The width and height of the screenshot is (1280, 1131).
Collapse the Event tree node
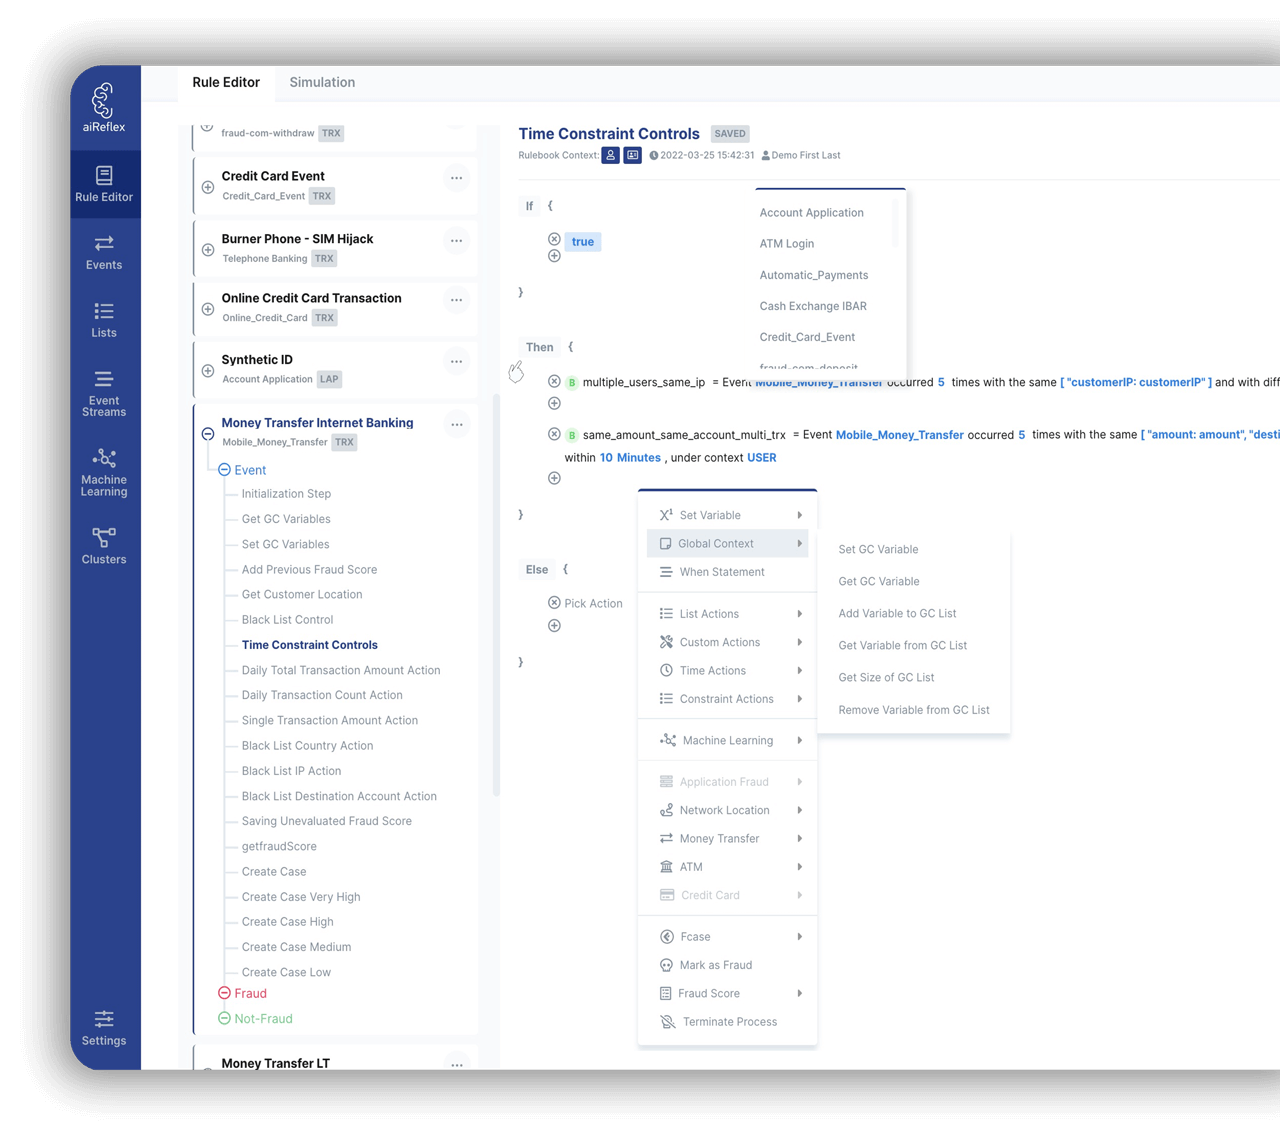(225, 470)
